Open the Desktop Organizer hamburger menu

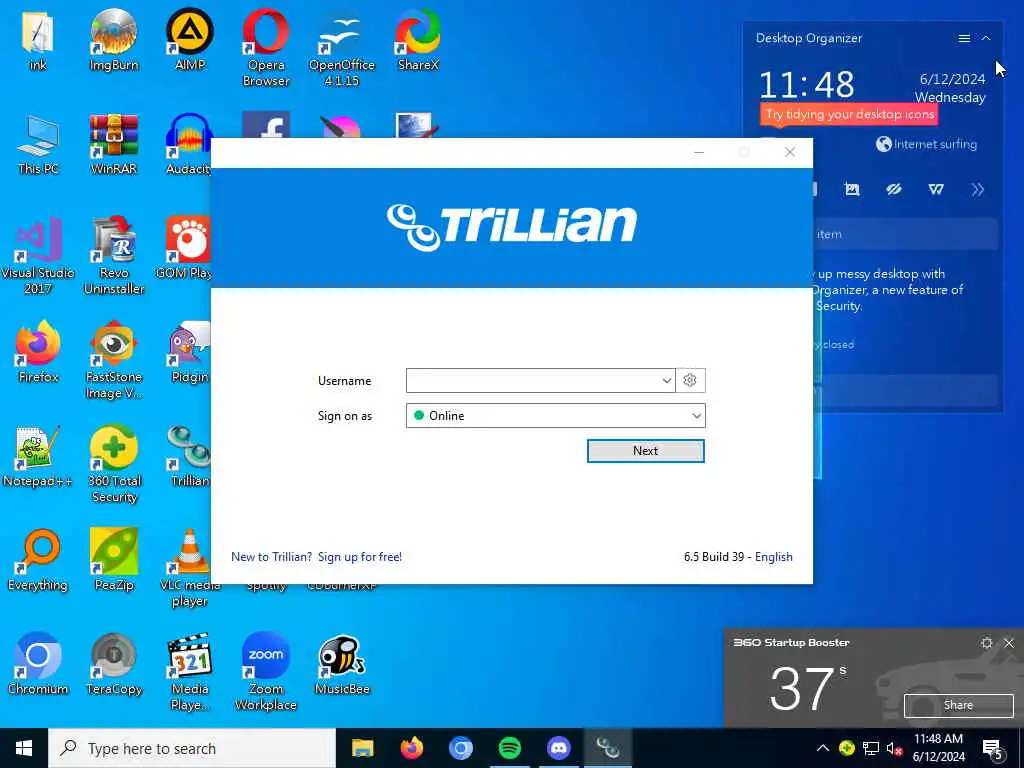964,39
